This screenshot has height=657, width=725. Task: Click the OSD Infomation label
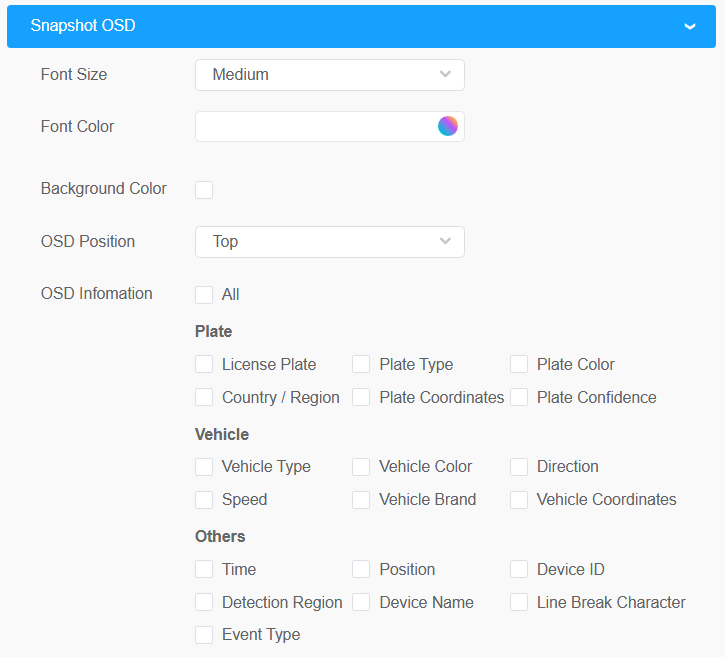pyautogui.click(x=97, y=294)
